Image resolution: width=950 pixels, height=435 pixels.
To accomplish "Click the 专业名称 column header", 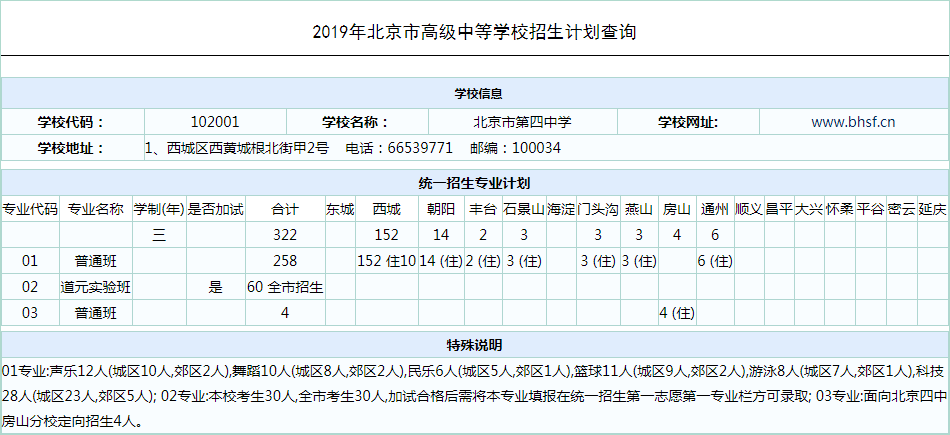I will coord(96,209).
